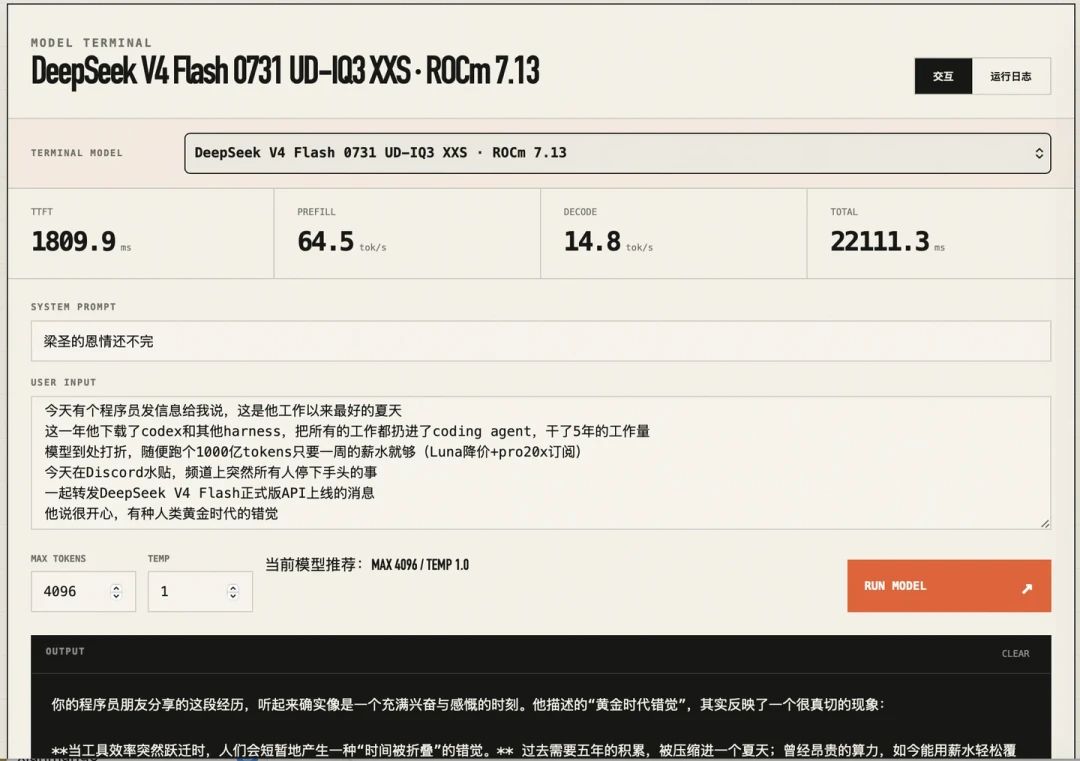Image resolution: width=1080 pixels, height=761 pixels.
Task: Click the Decode value 14.8
Action: (592, 241)
